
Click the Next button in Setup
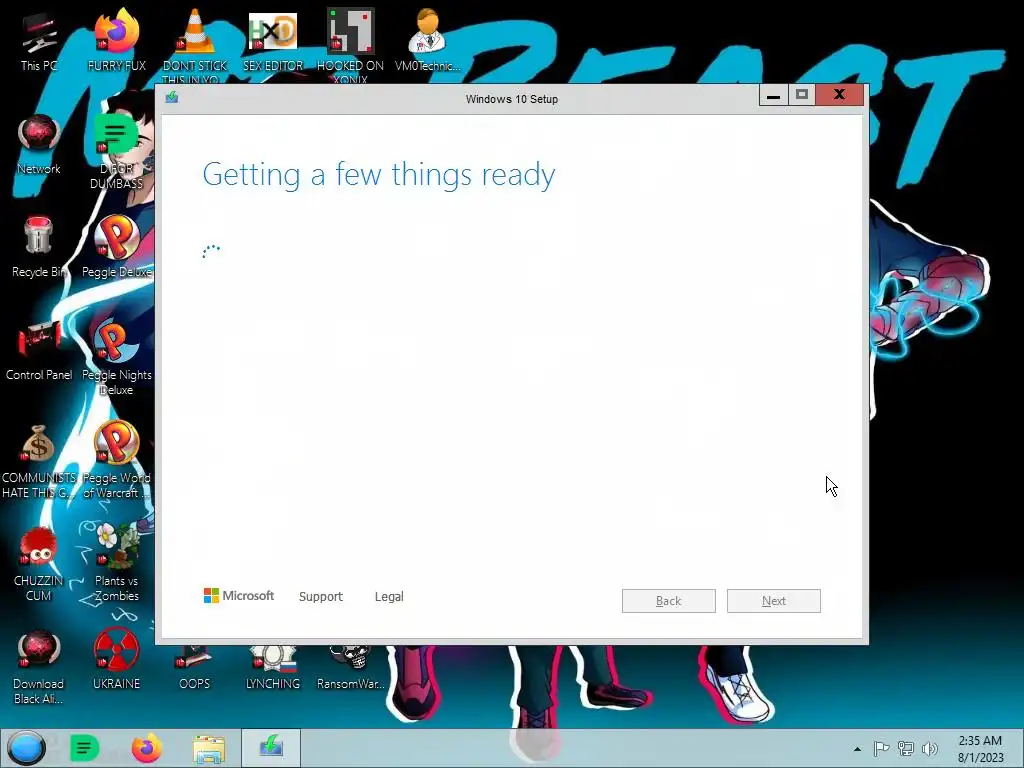[774, 601]
